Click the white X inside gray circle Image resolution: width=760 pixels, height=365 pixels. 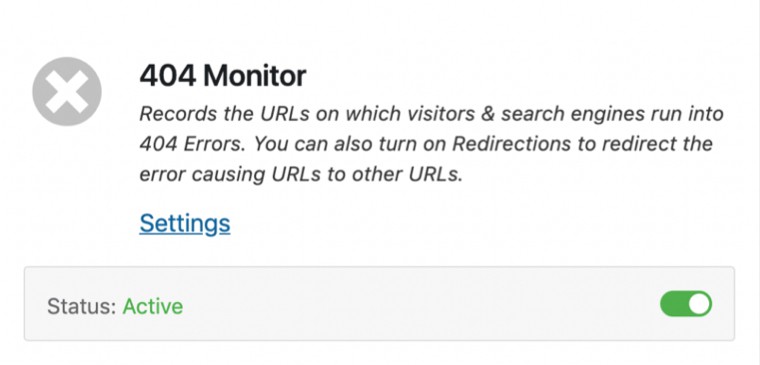coord(67,92)
